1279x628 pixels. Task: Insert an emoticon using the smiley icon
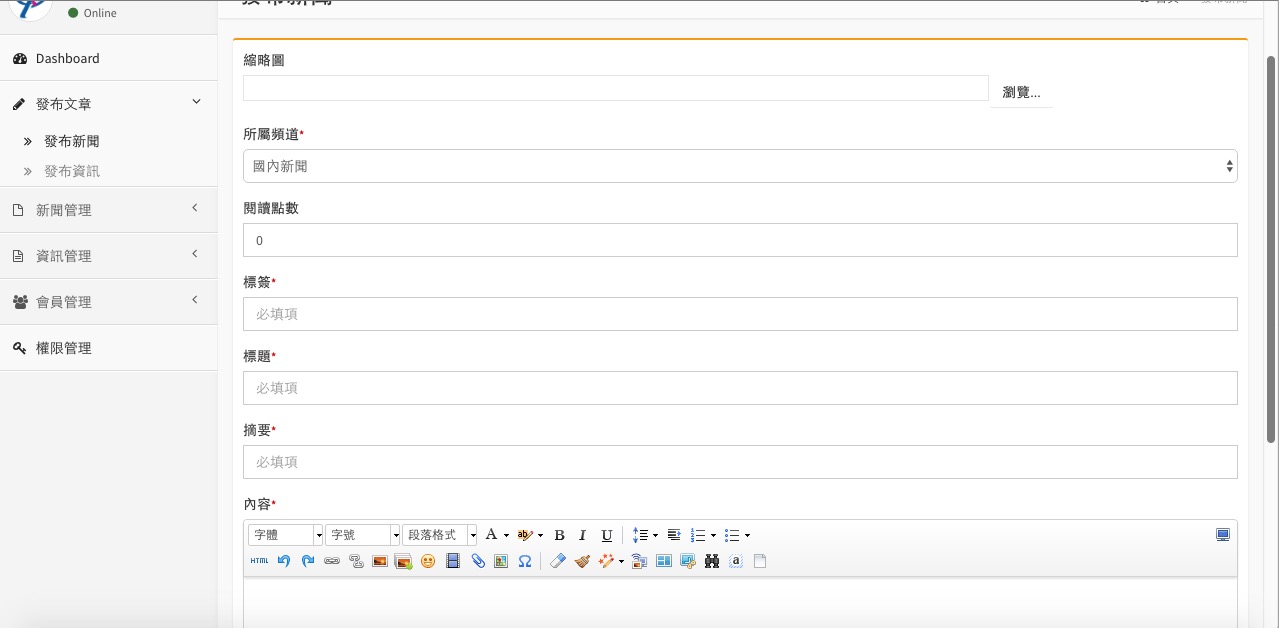(x=428, y=562)
